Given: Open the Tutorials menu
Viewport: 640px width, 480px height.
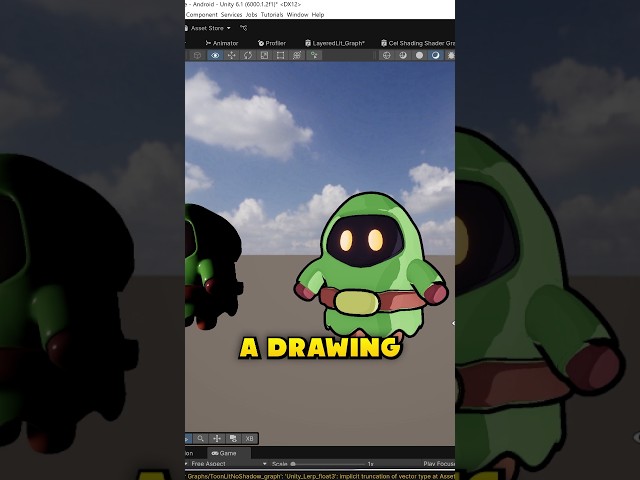Looking at the screenshot, I should [272, 15].
